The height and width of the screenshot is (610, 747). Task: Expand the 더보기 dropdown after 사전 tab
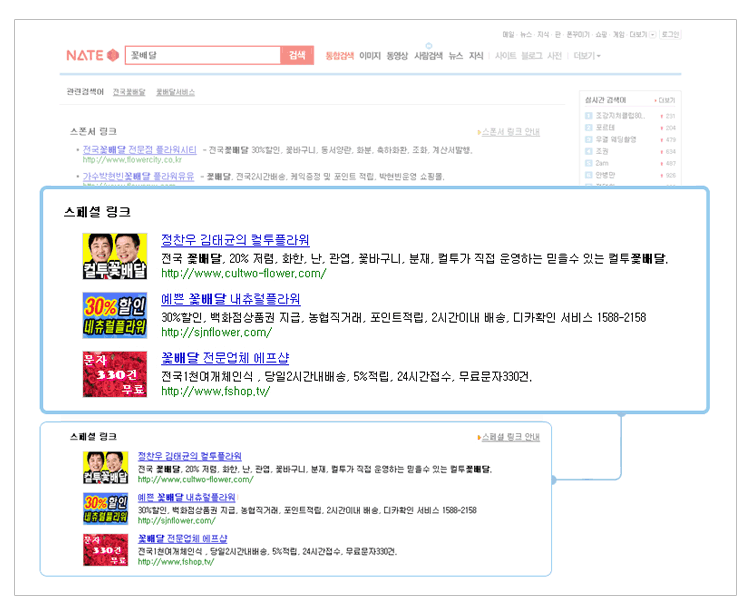pos(587,56)
